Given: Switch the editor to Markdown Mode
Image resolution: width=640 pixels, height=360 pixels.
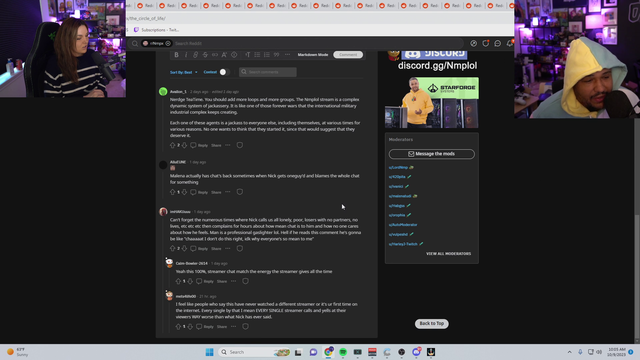Looking at the screenshot, I should click(x=313, y=55).
